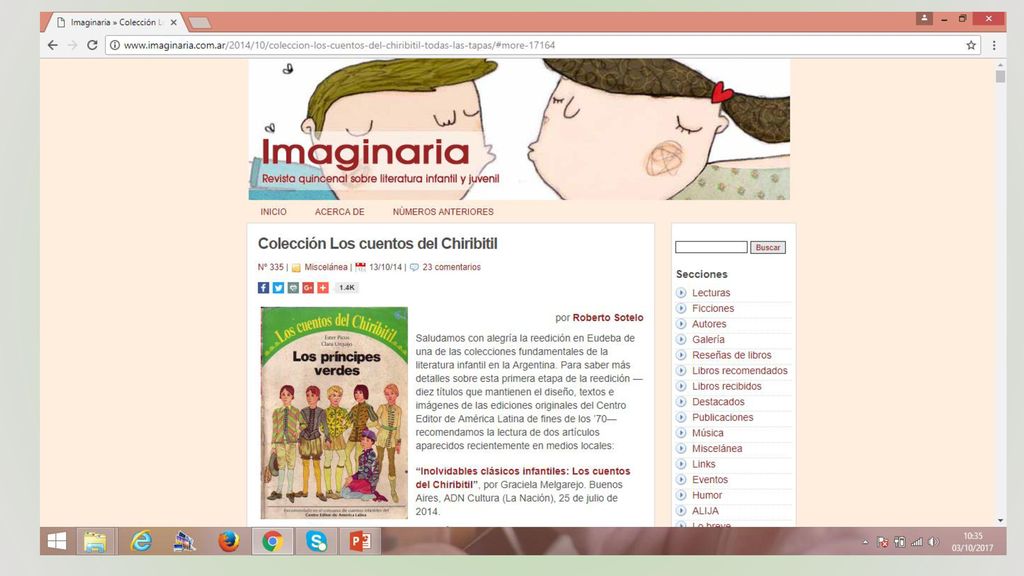Click the bullet arrow icon next to Galería

pos(681,340)
